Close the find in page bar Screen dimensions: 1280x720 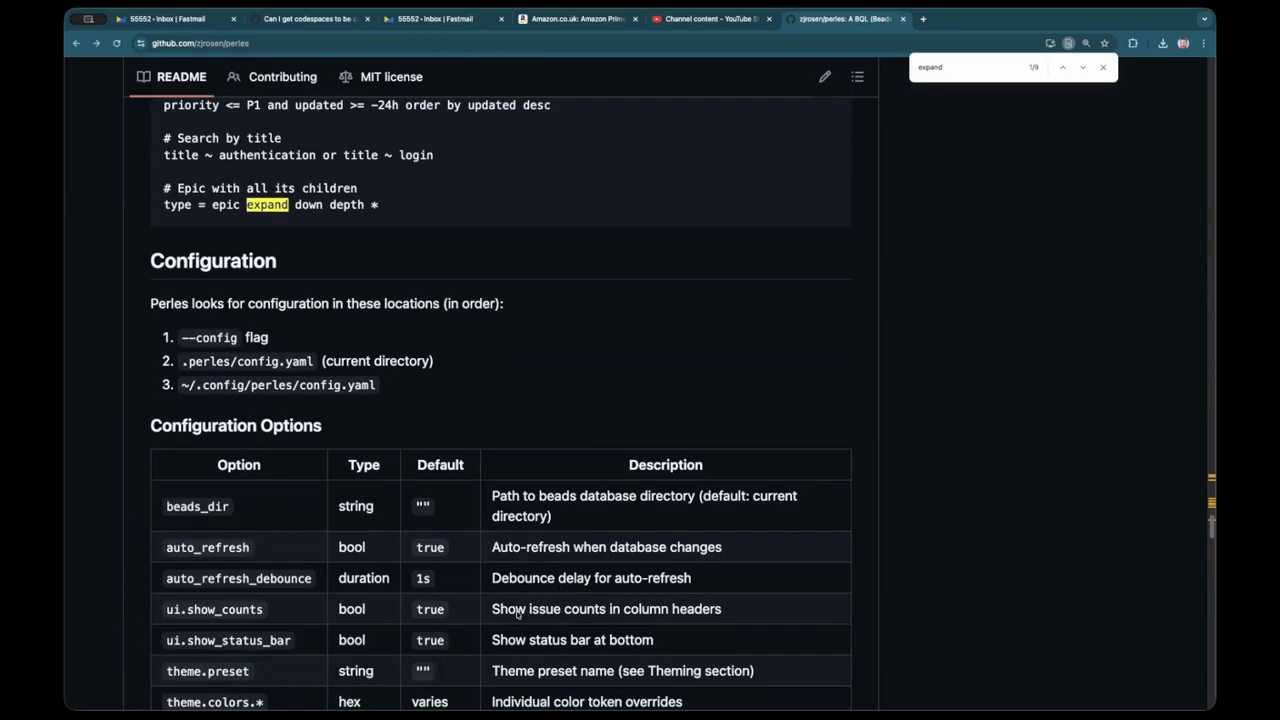[x=1103, y=67]
